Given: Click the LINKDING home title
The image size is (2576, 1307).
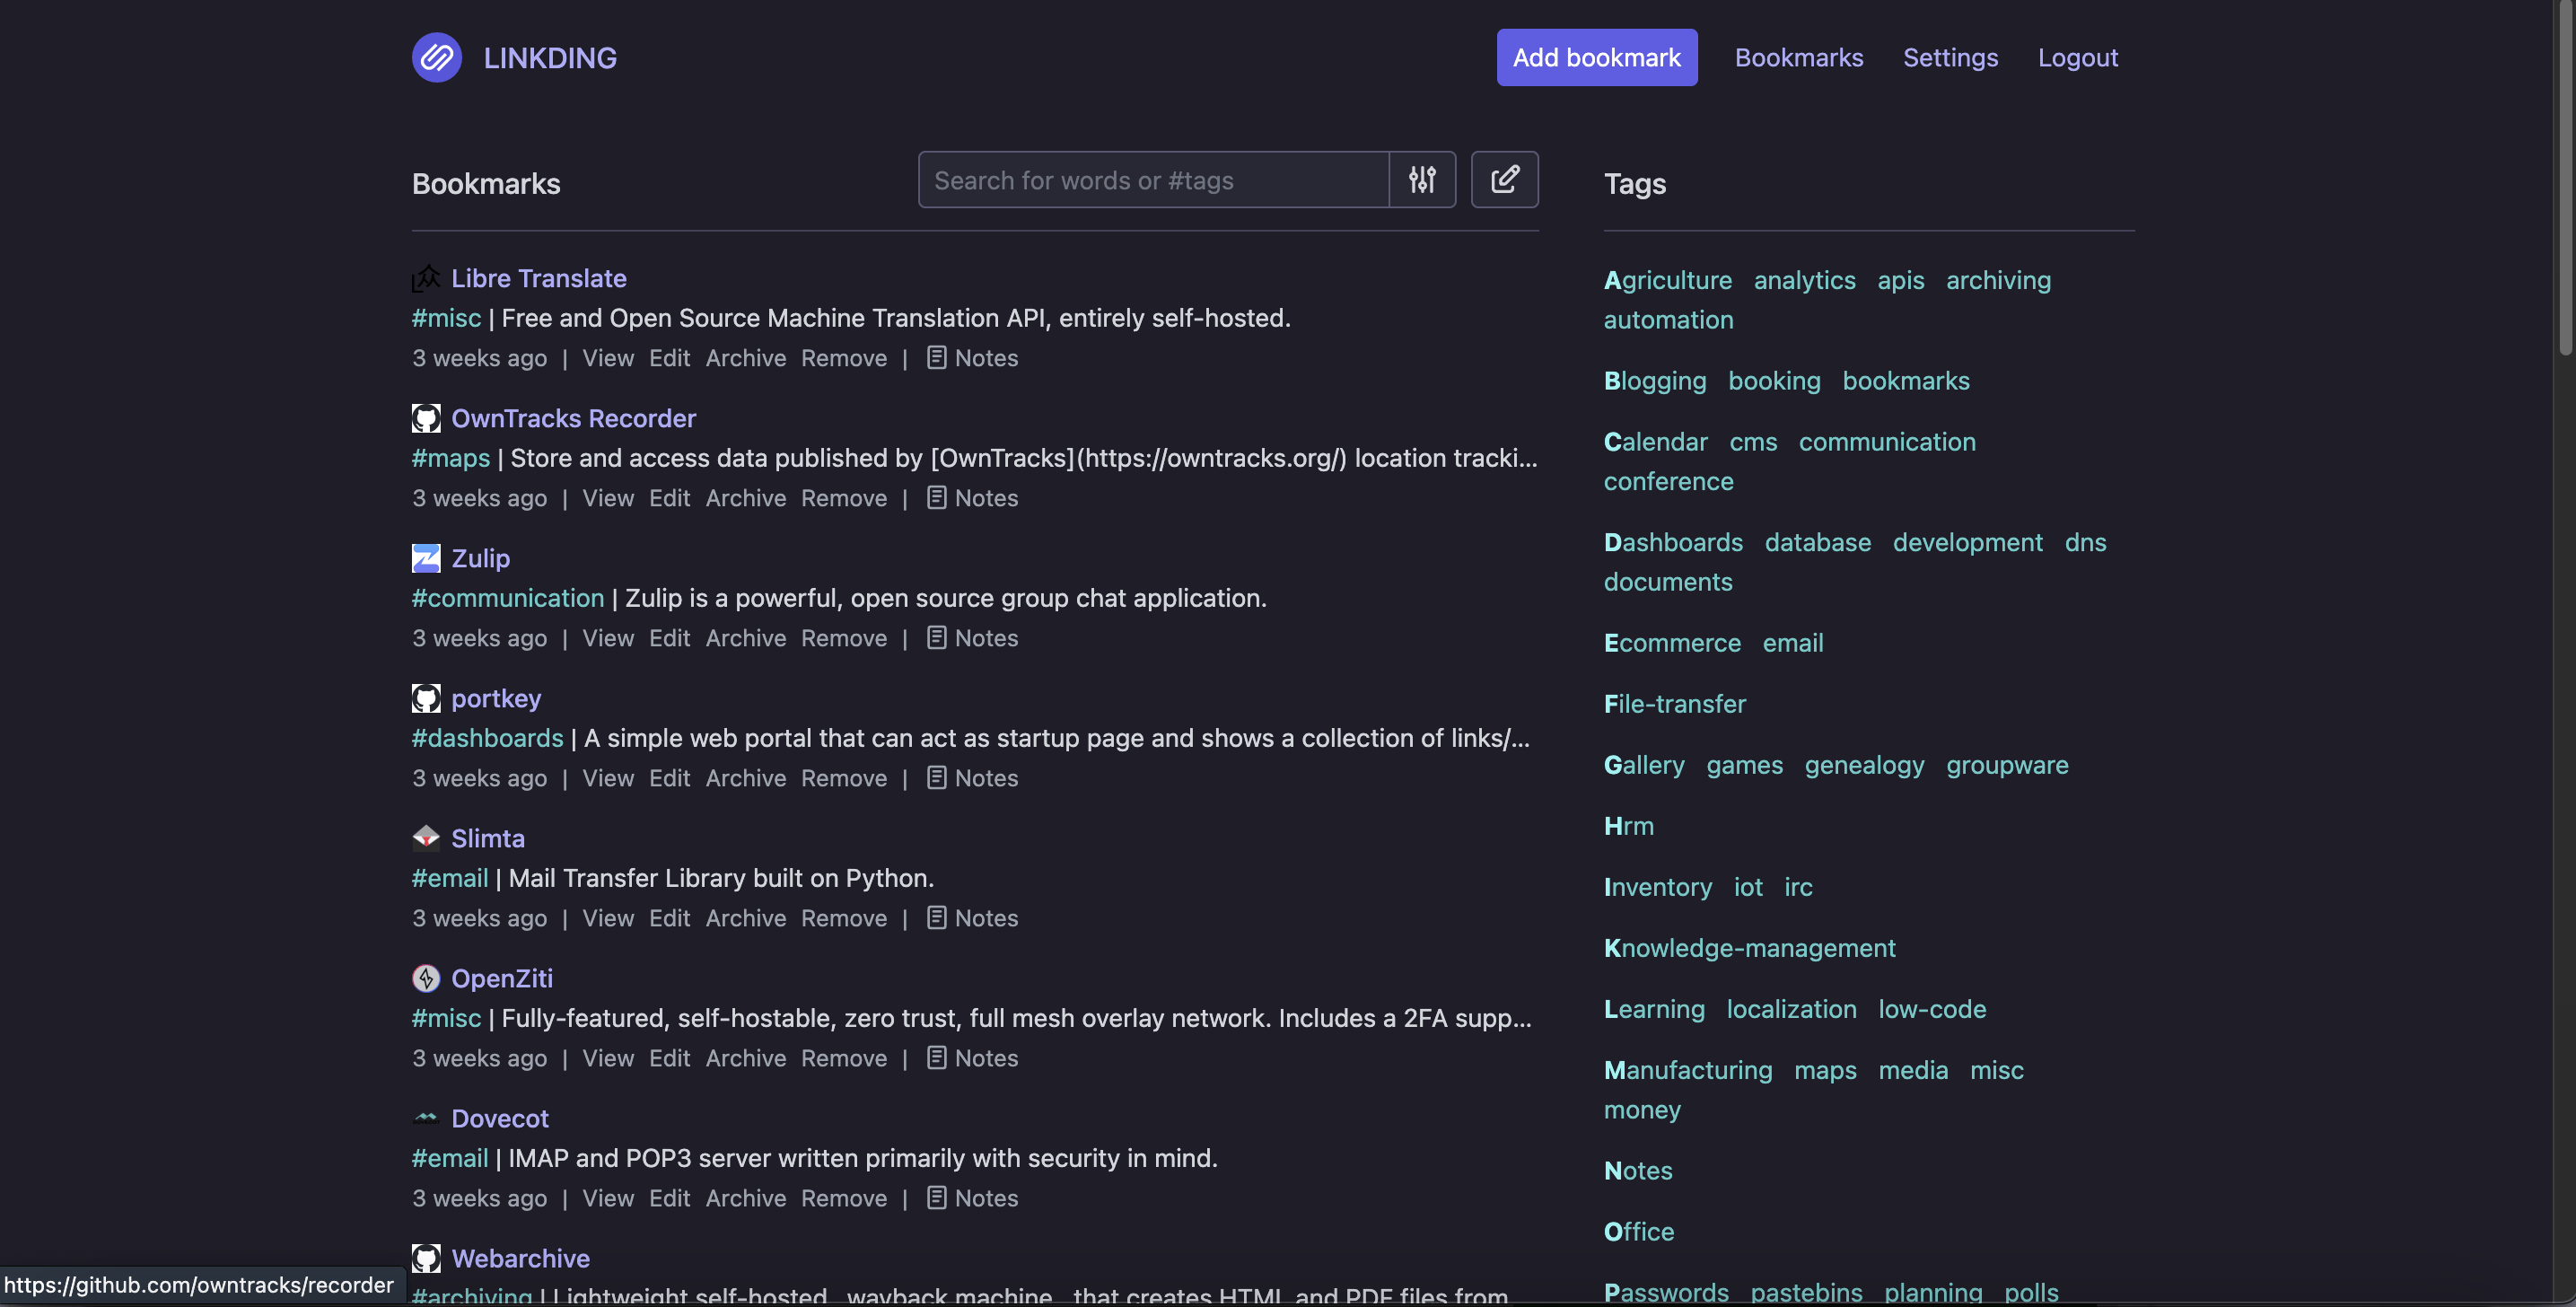Looking at the screenshot, I should coord(550,58).
